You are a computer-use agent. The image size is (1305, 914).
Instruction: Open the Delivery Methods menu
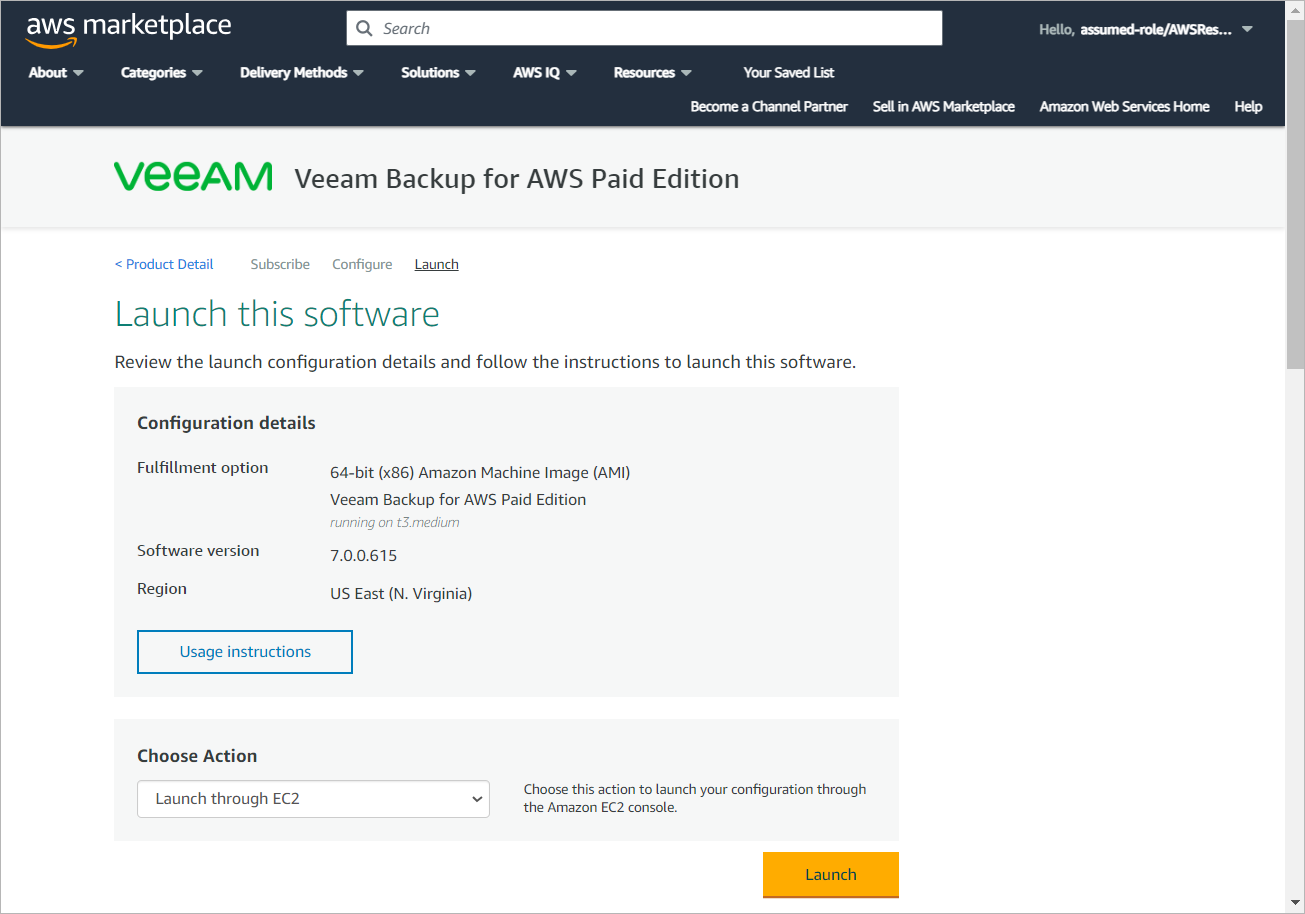302,73
